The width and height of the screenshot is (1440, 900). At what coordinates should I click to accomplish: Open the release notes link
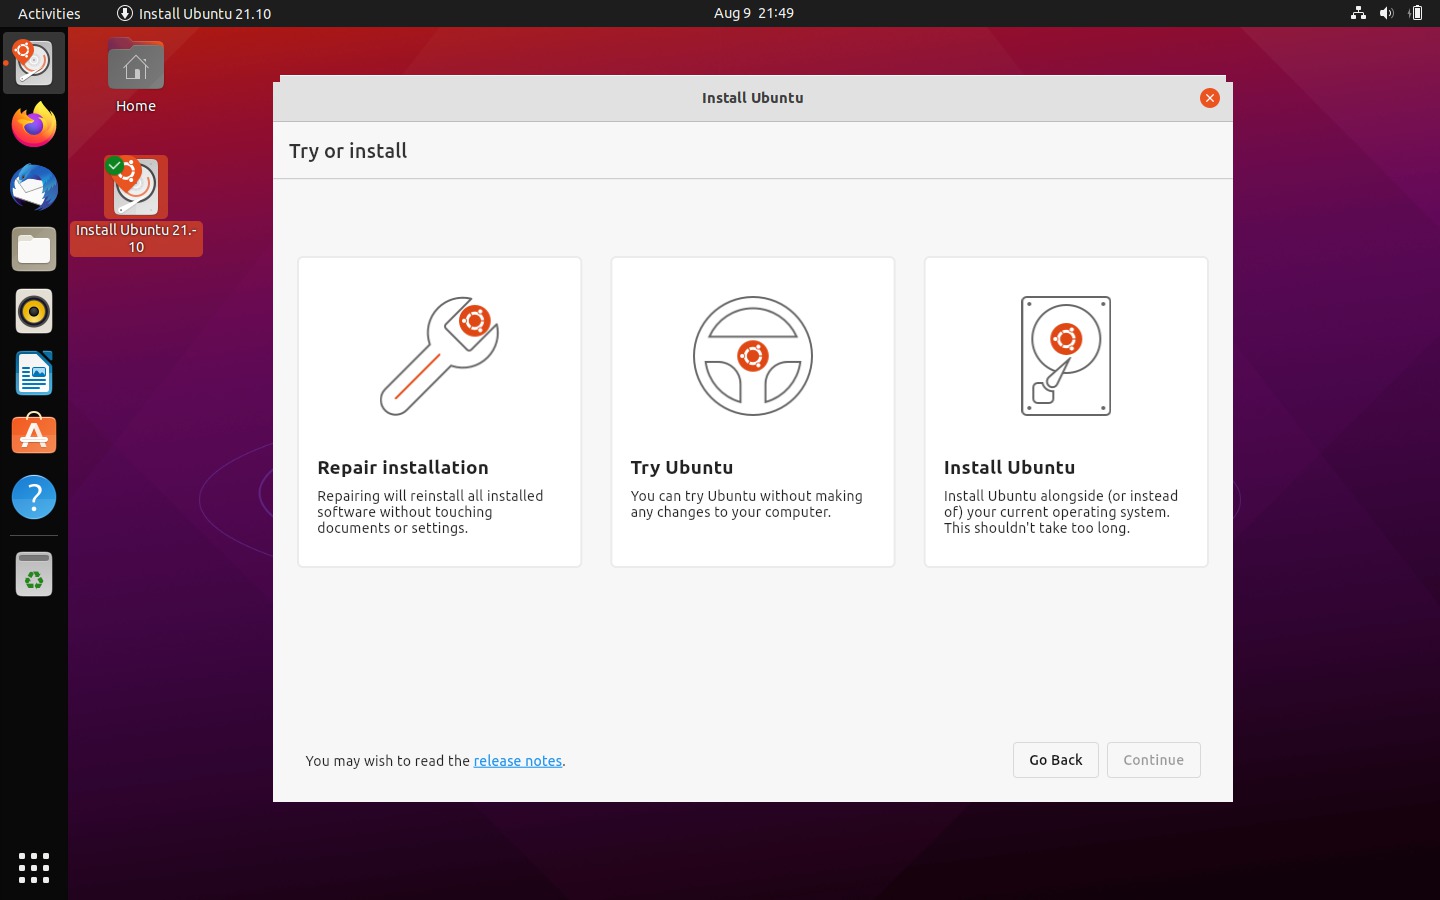pos(518,761)
